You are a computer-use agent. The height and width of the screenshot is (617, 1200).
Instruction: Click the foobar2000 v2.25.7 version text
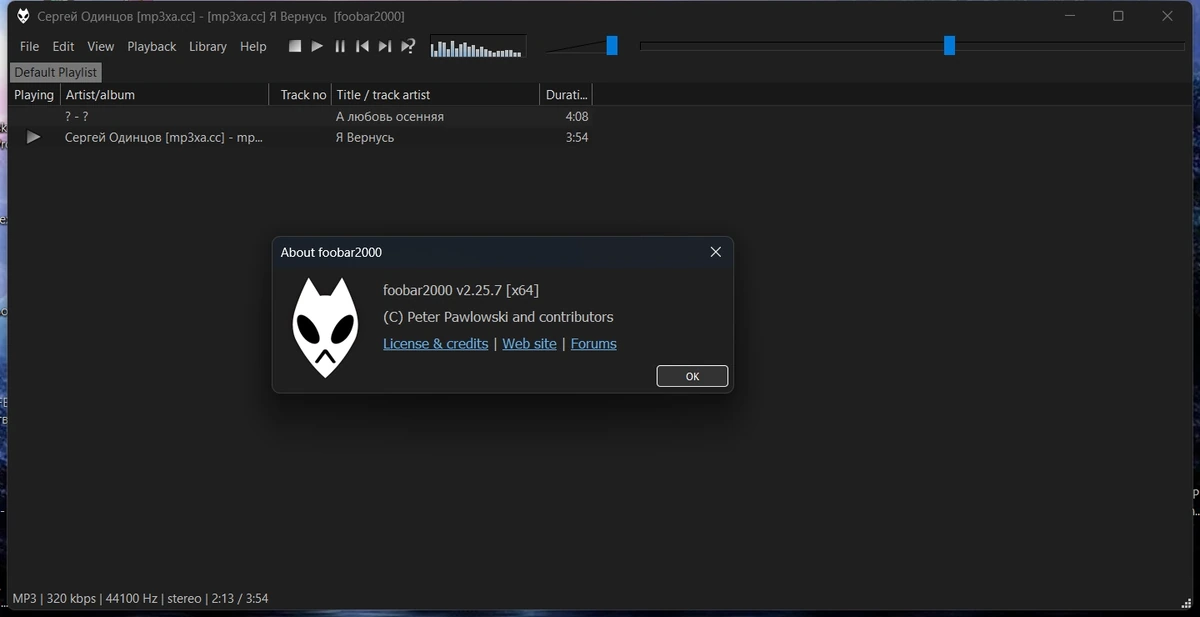(x=461, y=291)
